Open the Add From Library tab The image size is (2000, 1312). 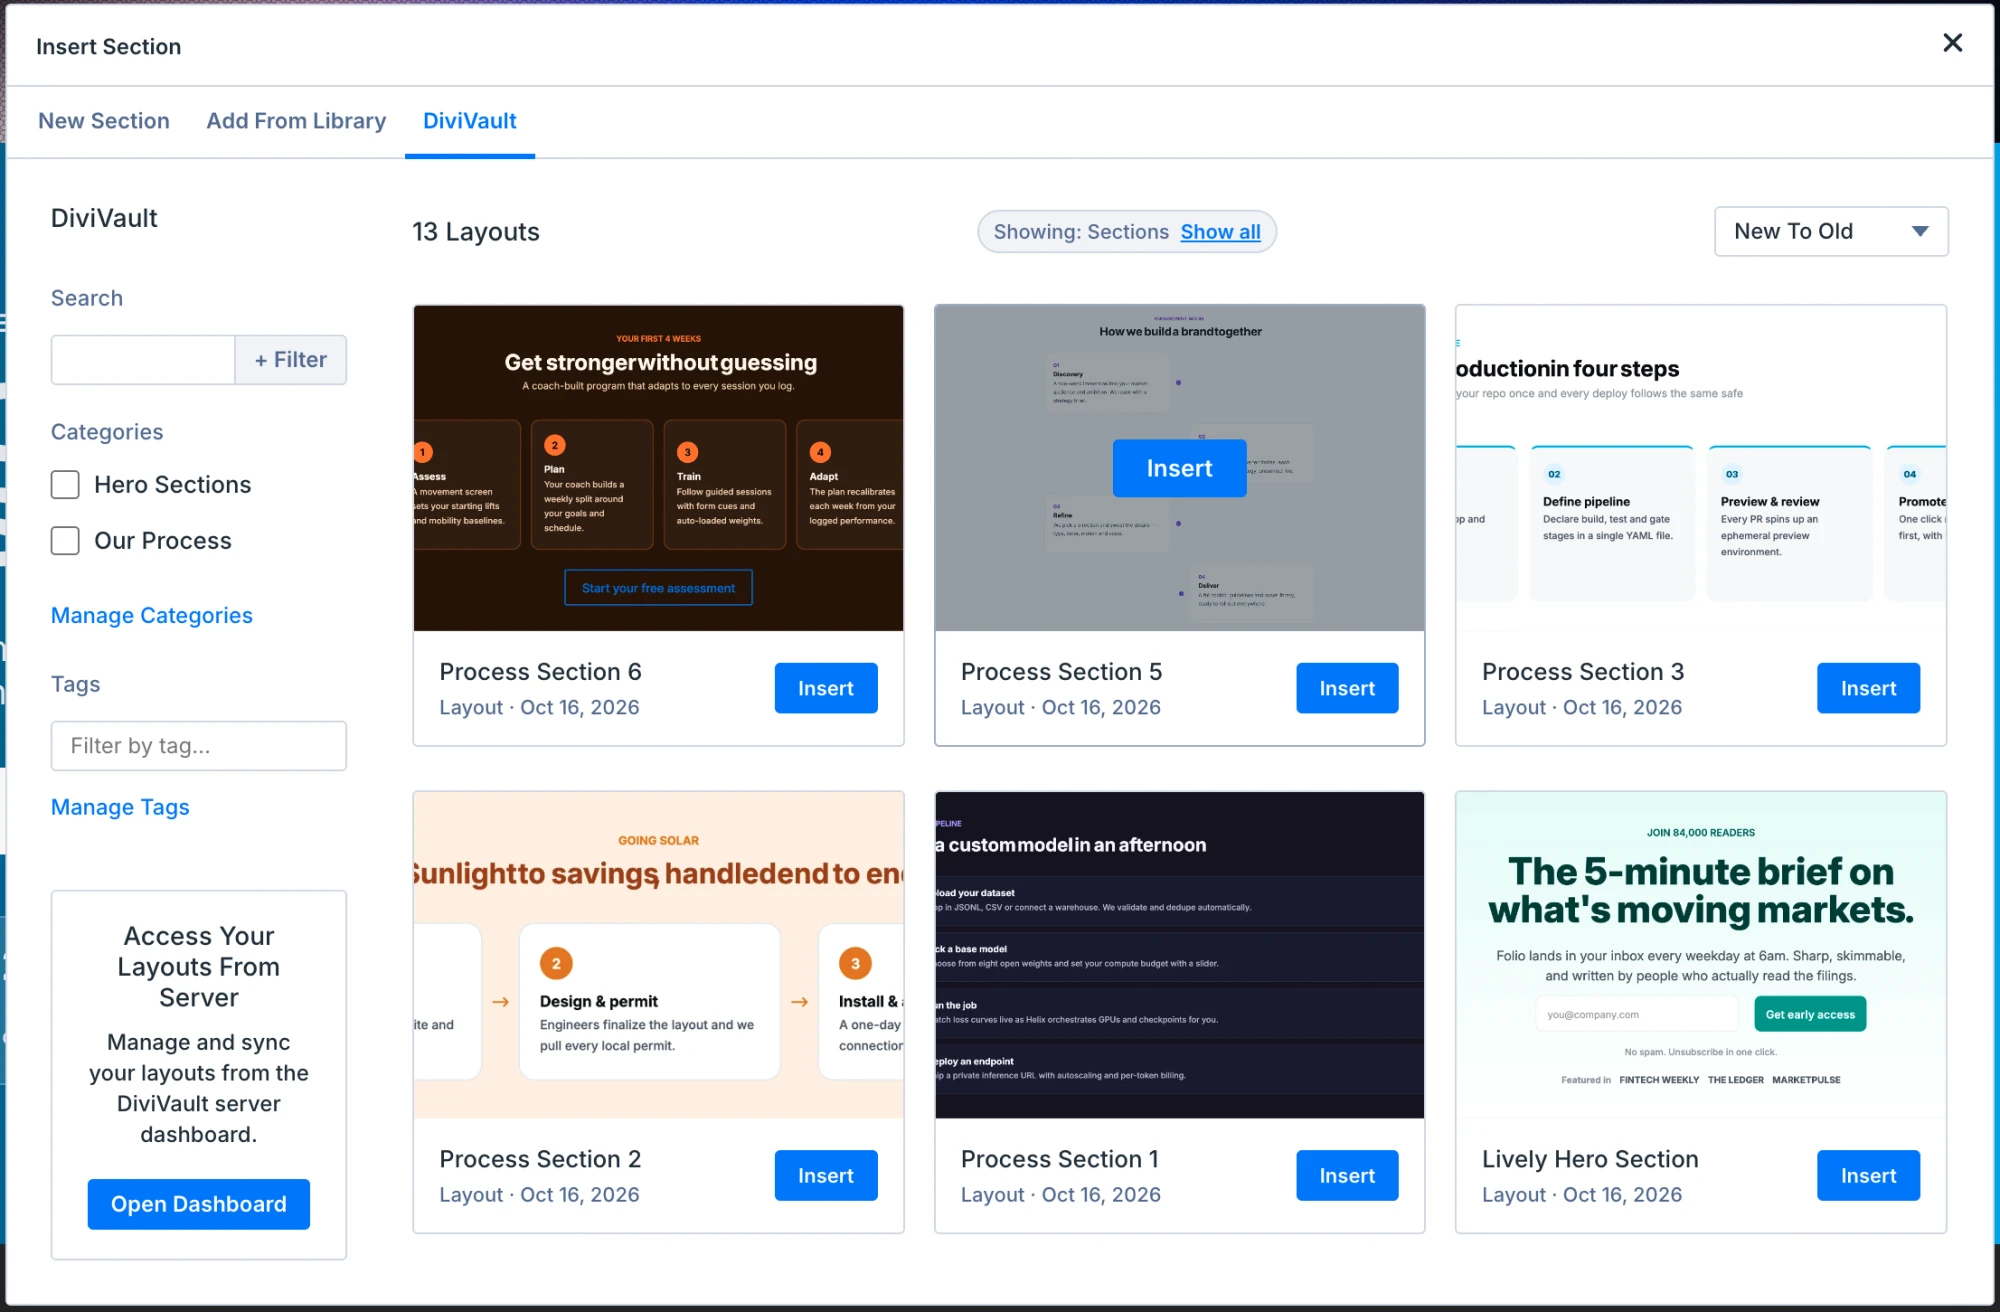point(296,121)
